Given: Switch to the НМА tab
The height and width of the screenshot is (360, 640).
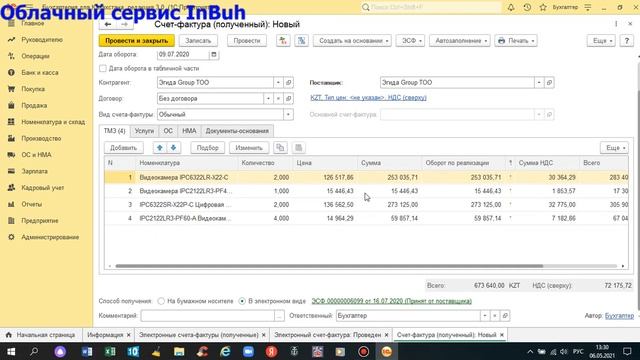Looking at the screenshot, I should pos(189,131).
